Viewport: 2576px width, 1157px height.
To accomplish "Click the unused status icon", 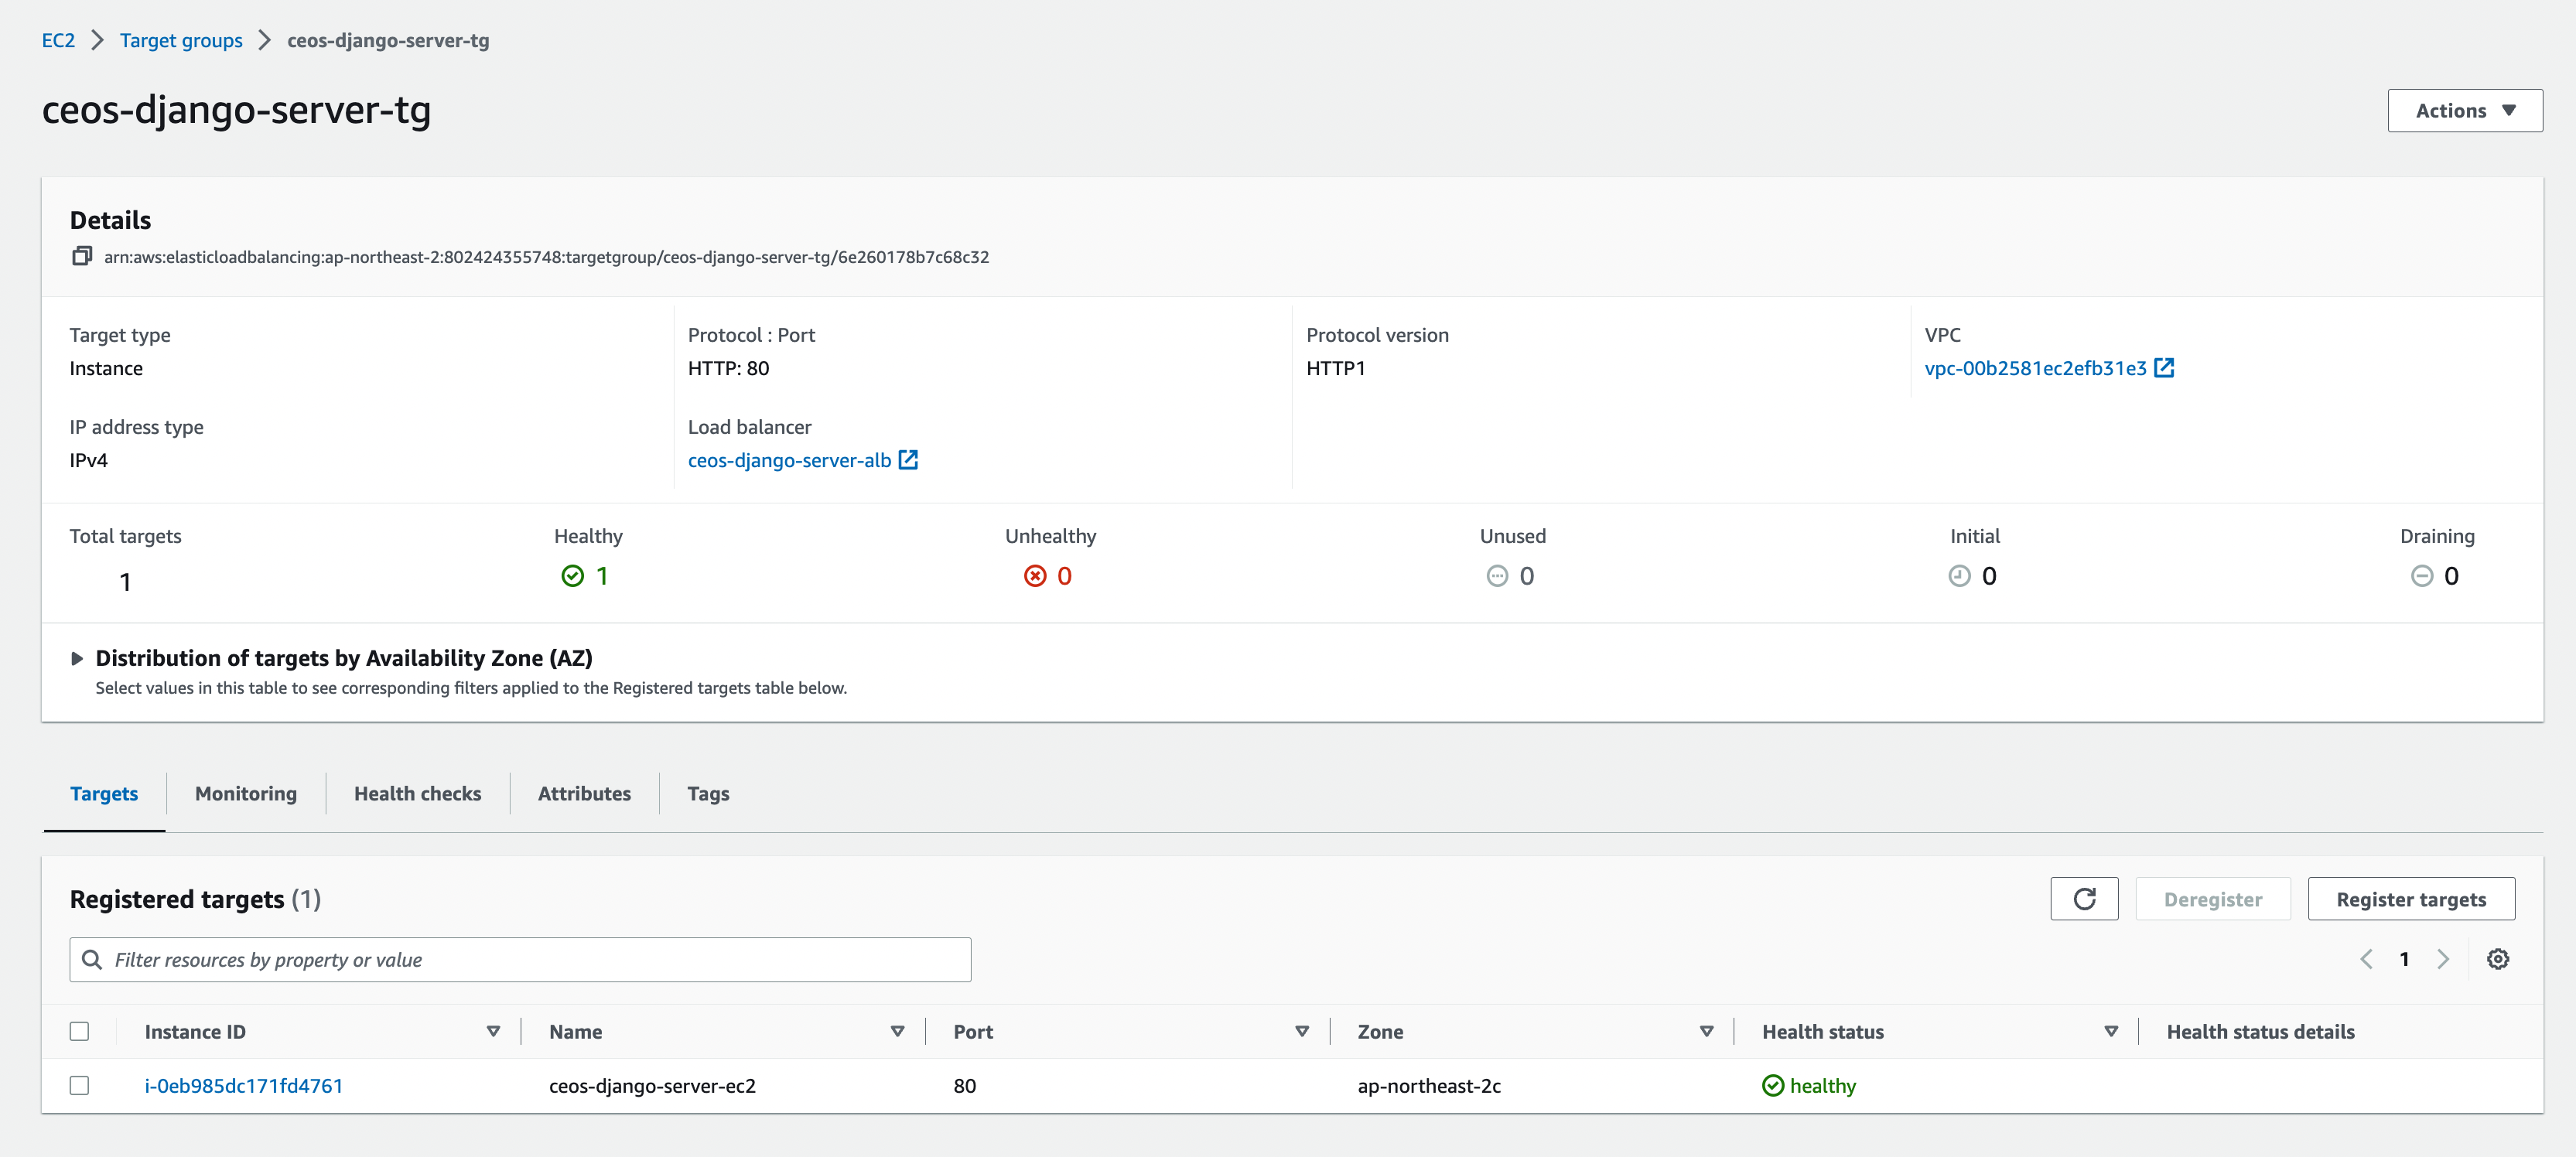I will [x=1497, y=576].
